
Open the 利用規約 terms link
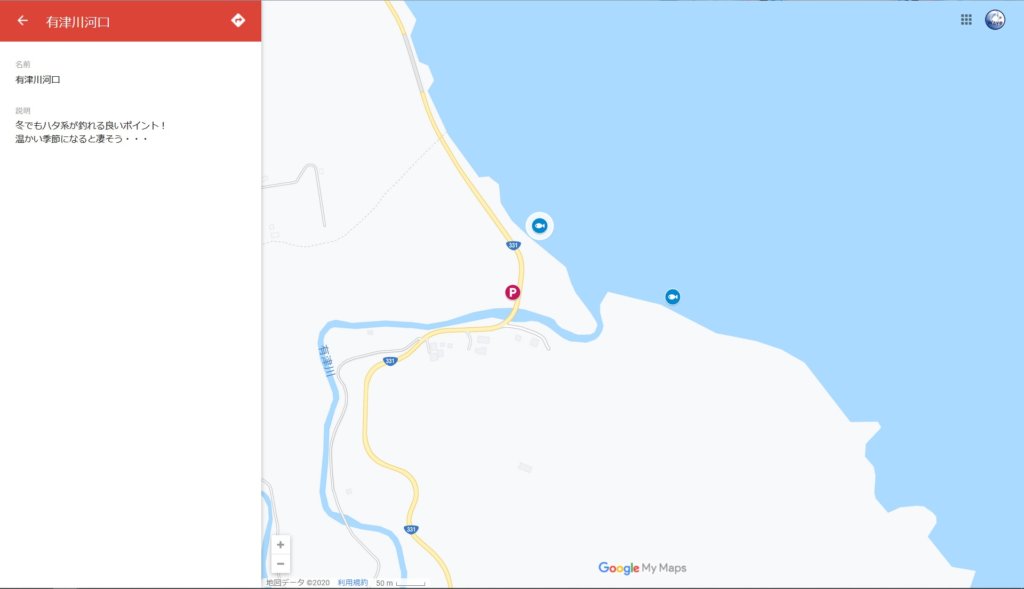click(353, 582)
